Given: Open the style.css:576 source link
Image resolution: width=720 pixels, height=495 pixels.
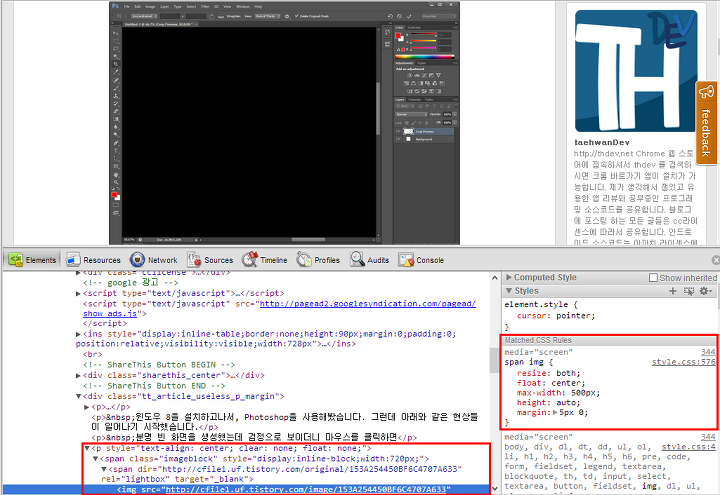Looking at the screenshot, I should (683, 362).
